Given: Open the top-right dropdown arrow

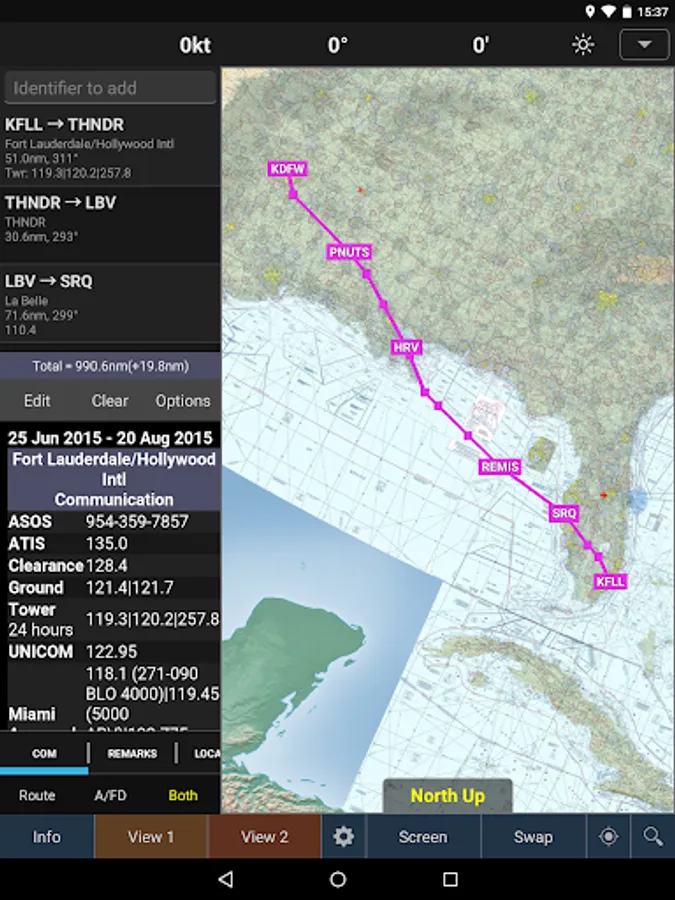Looking at the screenshot, I should coord(644,45).
